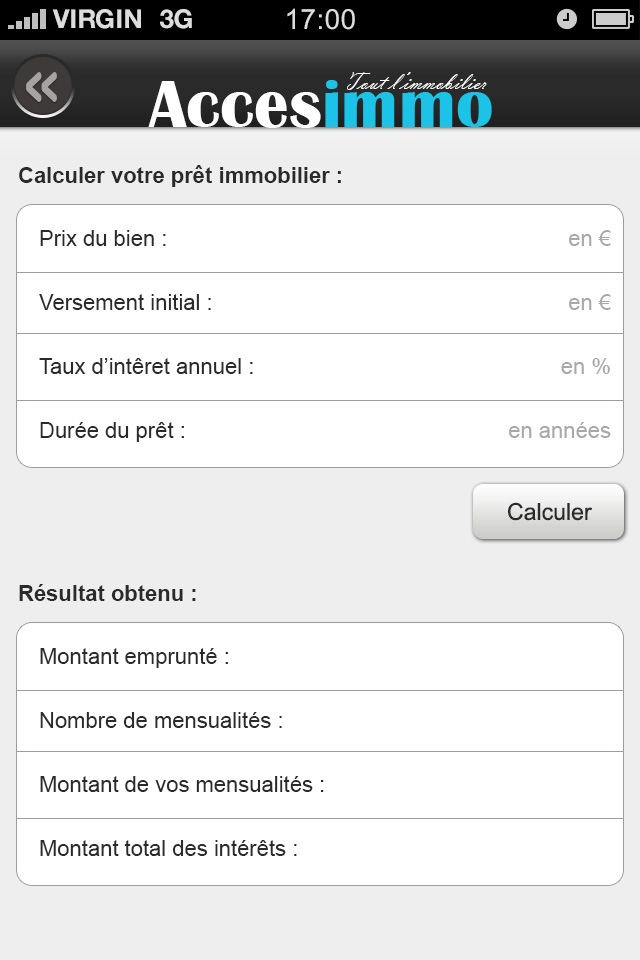Tap the 'Résultat obtenu' section heading

click(x=108, y=593)
